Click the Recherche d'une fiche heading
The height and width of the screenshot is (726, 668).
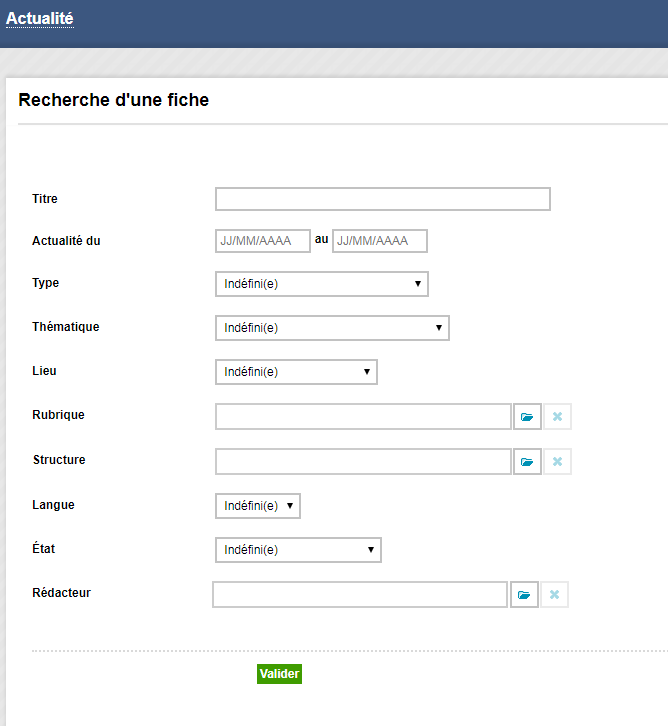pos(113,100)
